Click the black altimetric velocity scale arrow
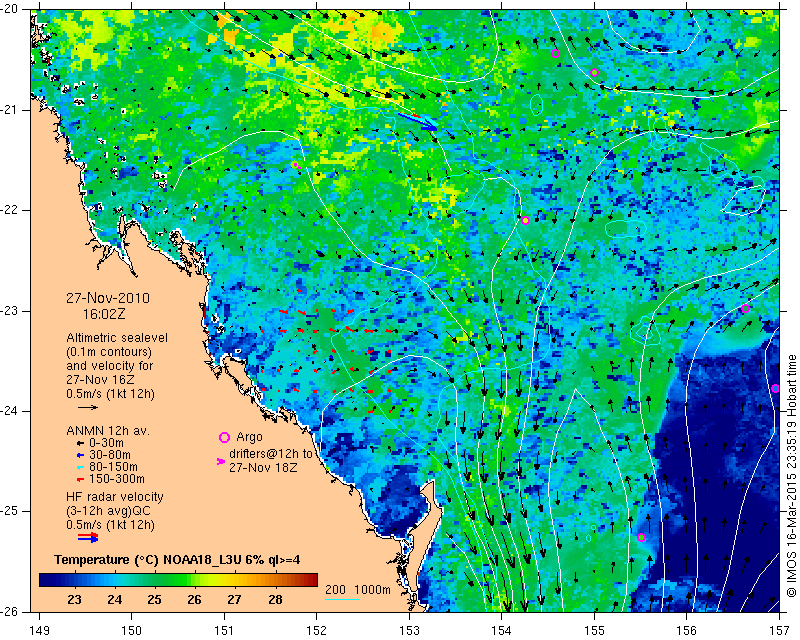 click(88, 407)
